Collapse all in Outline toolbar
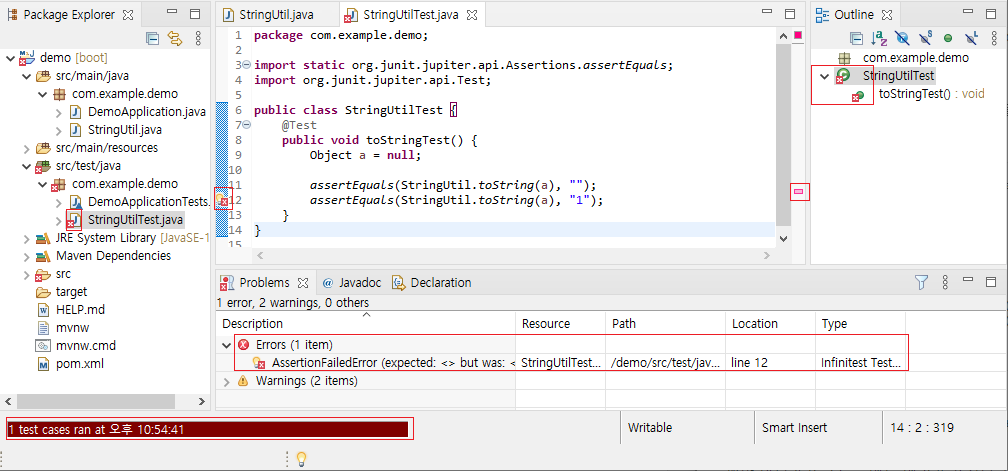Screen dimensions: 1008x471 point(856,39)
